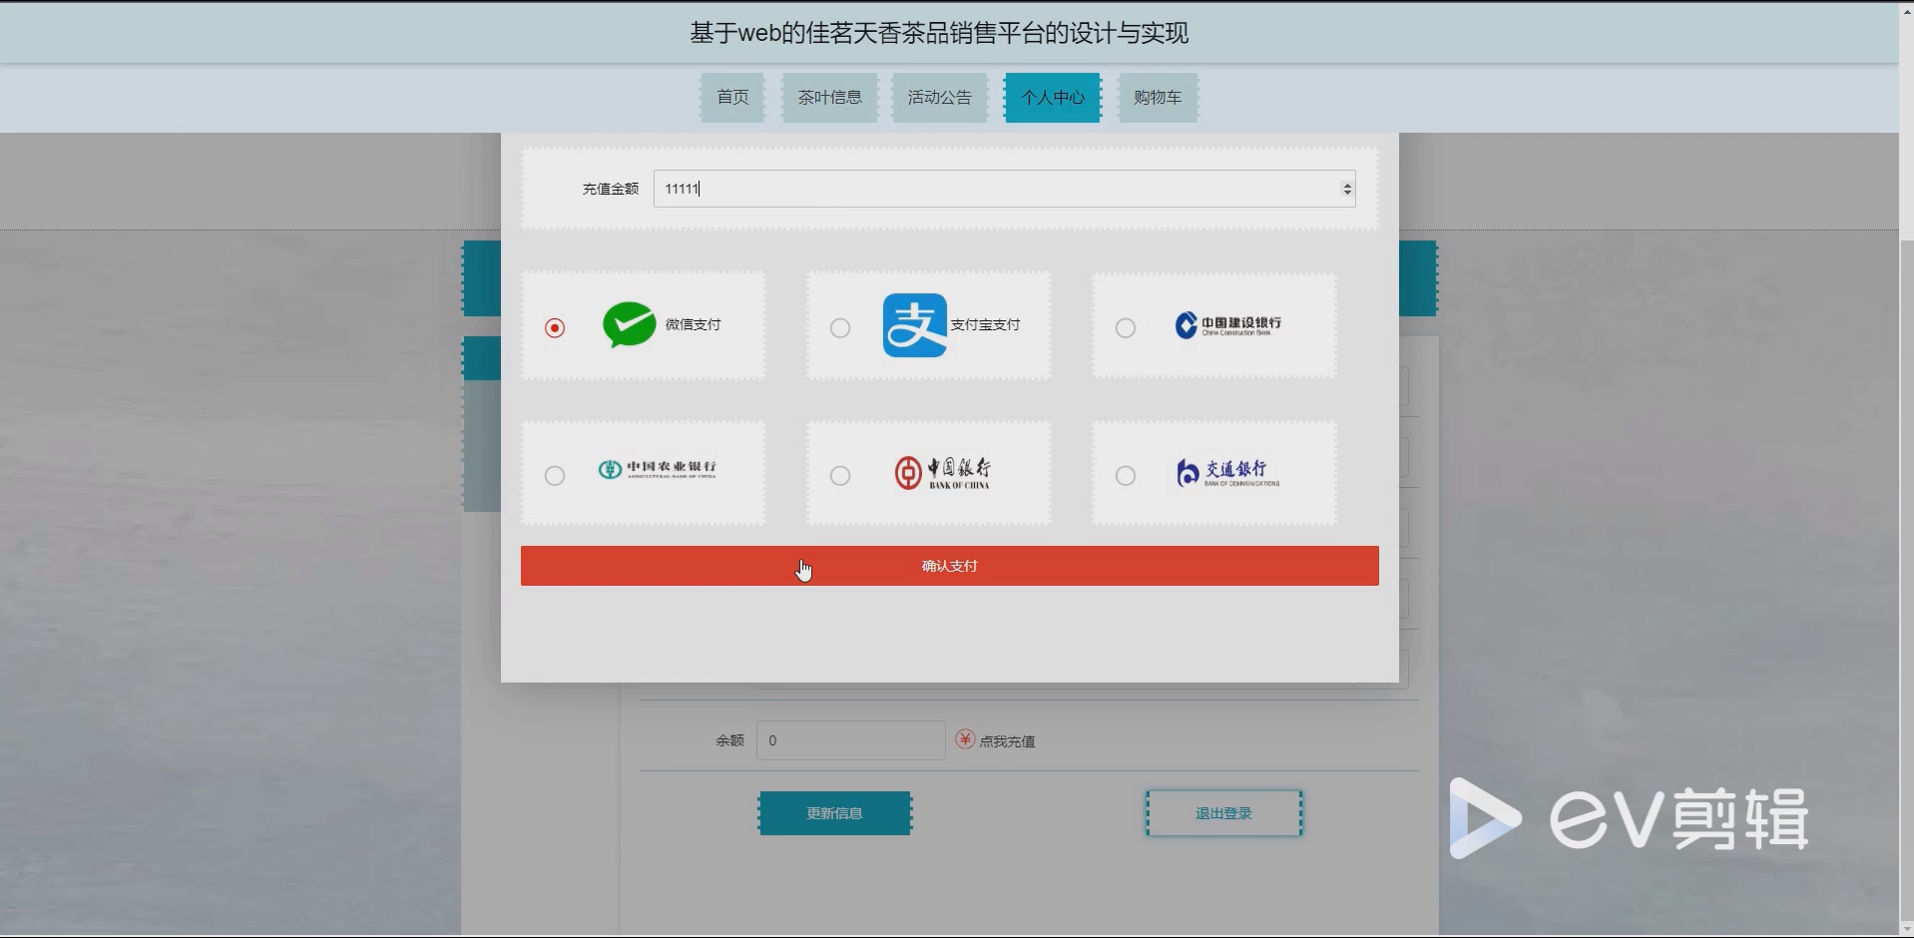The image size is (1914, 938).
Task: Choose Agricultural Bank of China radio option
Action: click(x=555, y=476)
